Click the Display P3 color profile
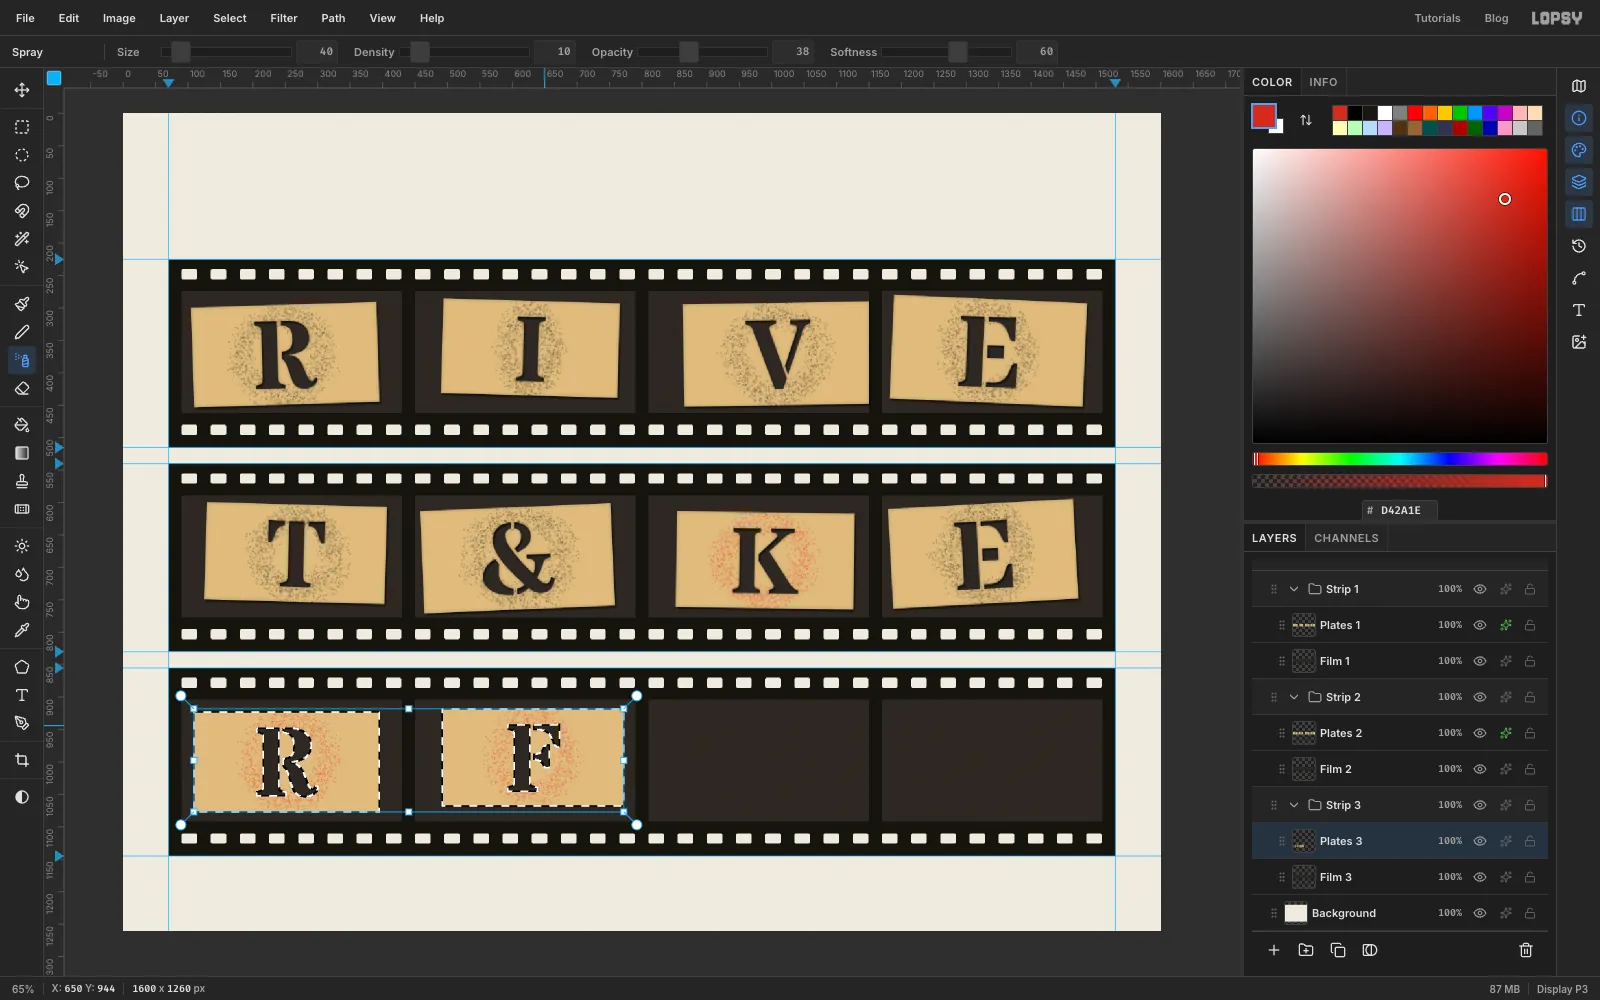 [x=1562, y=989]
